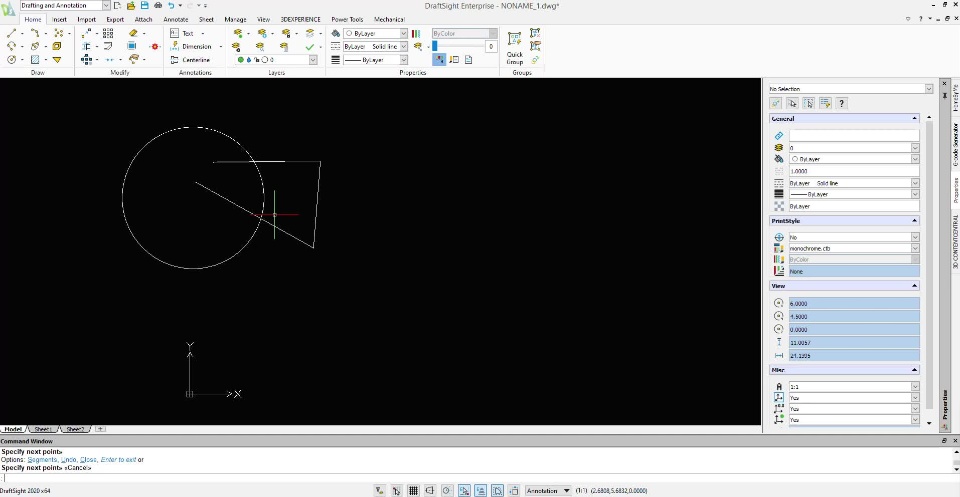Click the Enter to exit link in command window
960x497 pixels.
coord(118,460)
